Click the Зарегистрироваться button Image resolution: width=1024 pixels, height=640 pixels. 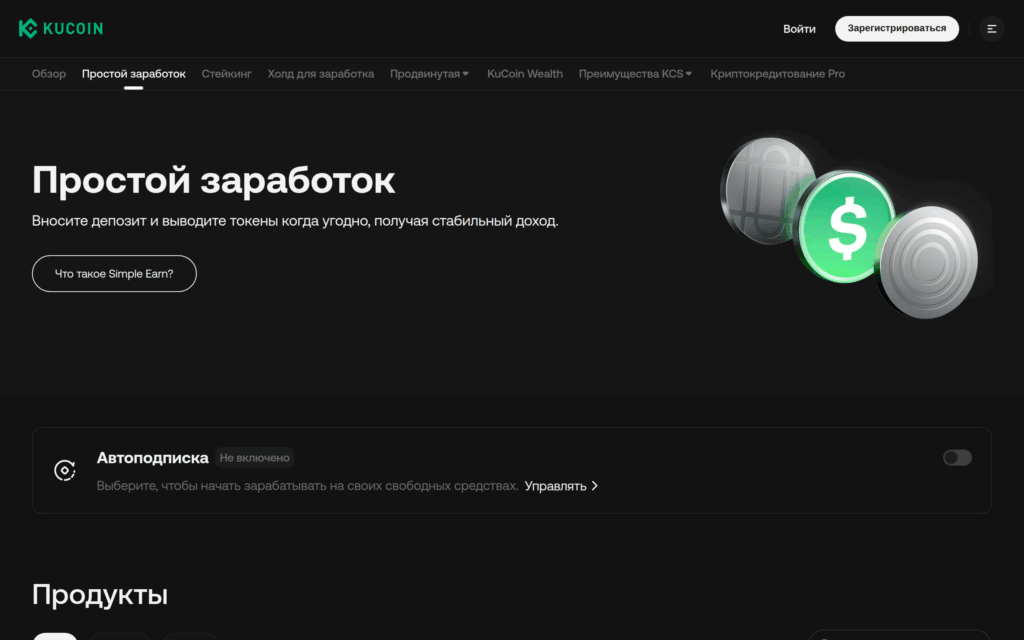897,29
